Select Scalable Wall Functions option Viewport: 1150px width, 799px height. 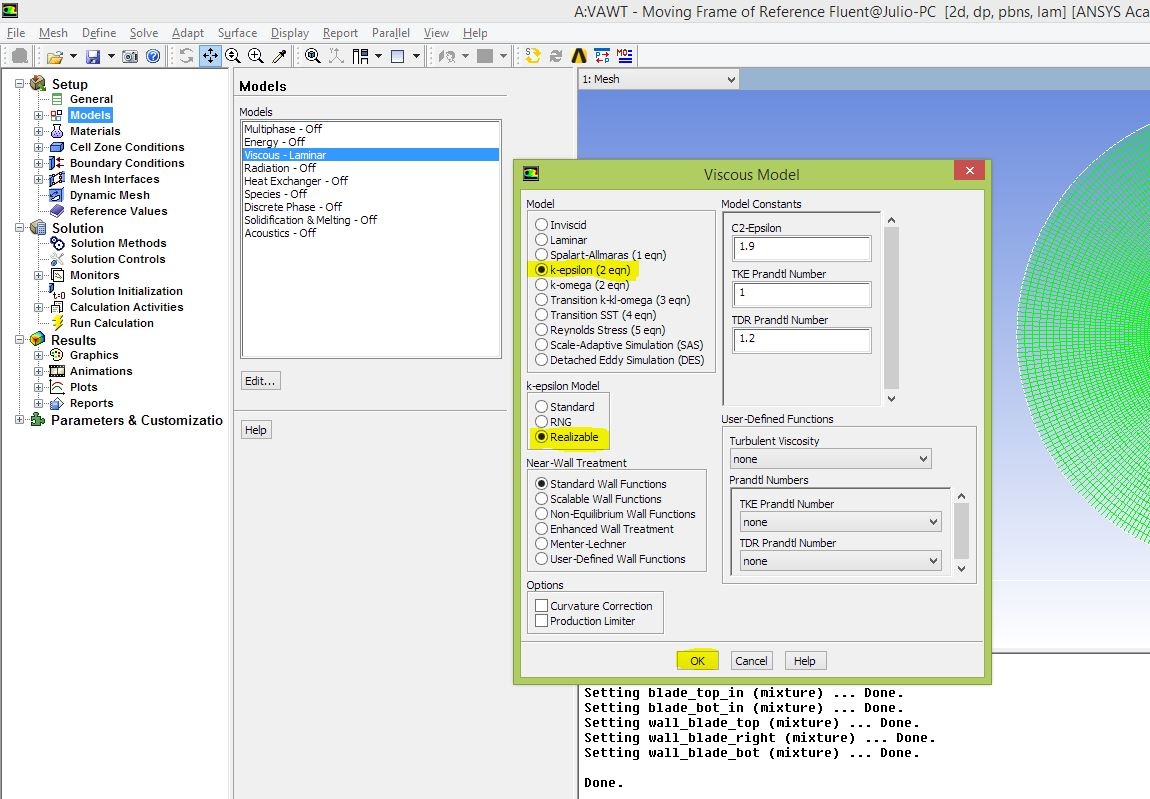click(x=541, y=499)
